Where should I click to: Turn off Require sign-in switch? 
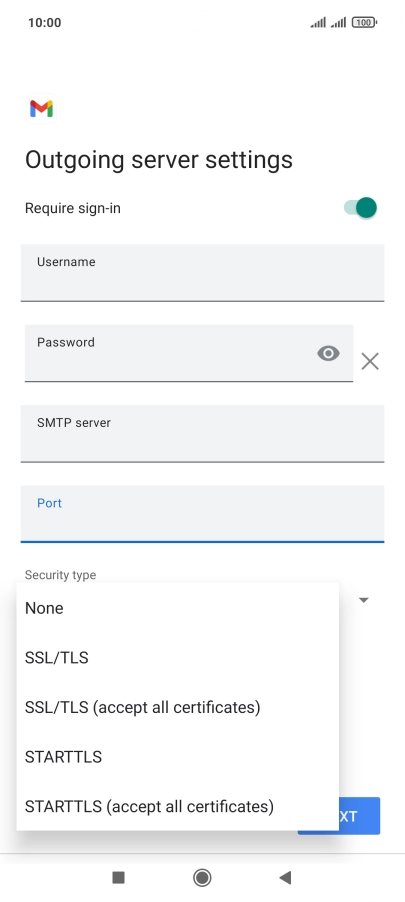[360, 208]
